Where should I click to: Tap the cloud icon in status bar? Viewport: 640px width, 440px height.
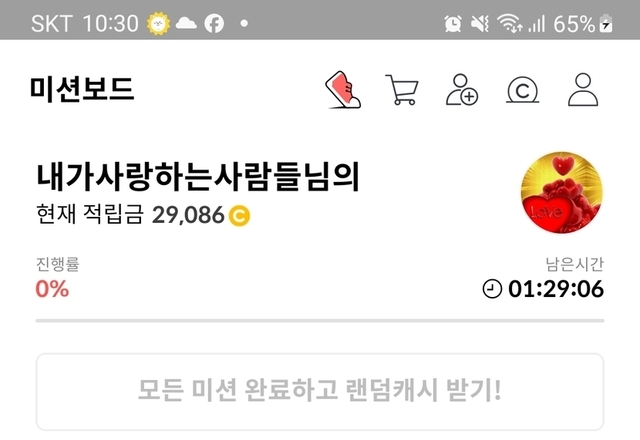(x=186, y=23)
